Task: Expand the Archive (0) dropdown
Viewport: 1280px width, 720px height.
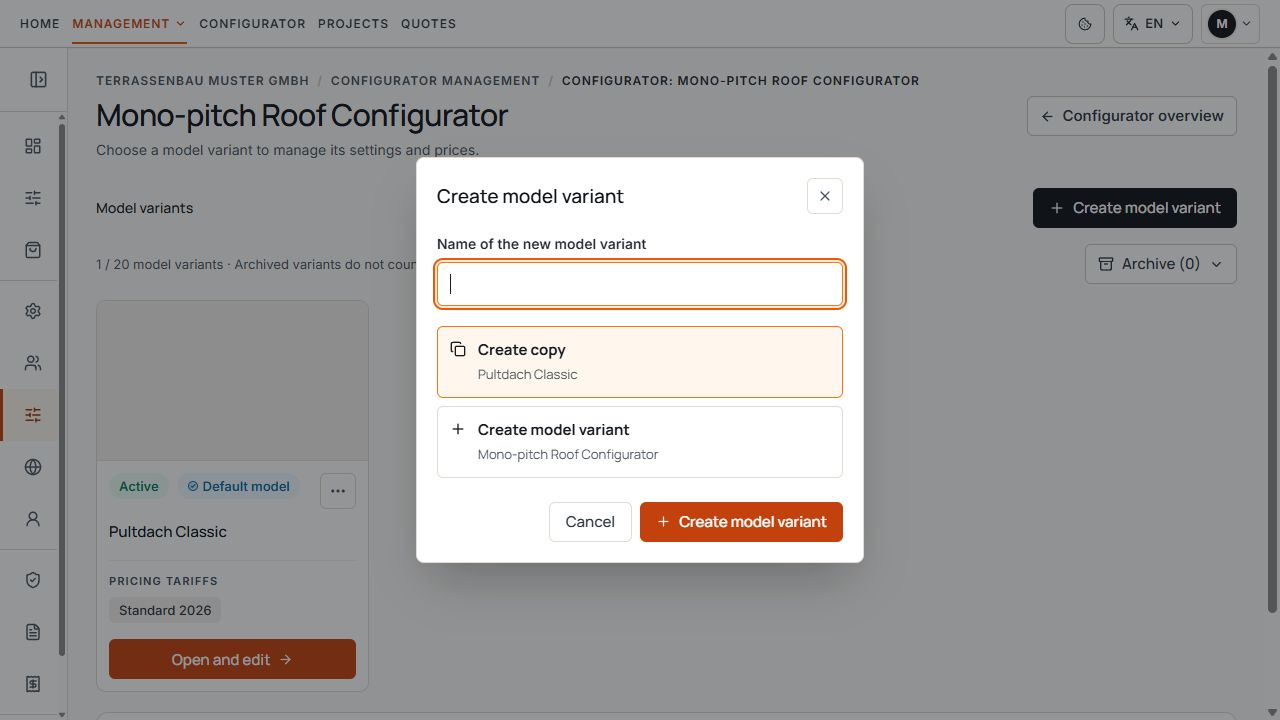Action: (1161, 264)
